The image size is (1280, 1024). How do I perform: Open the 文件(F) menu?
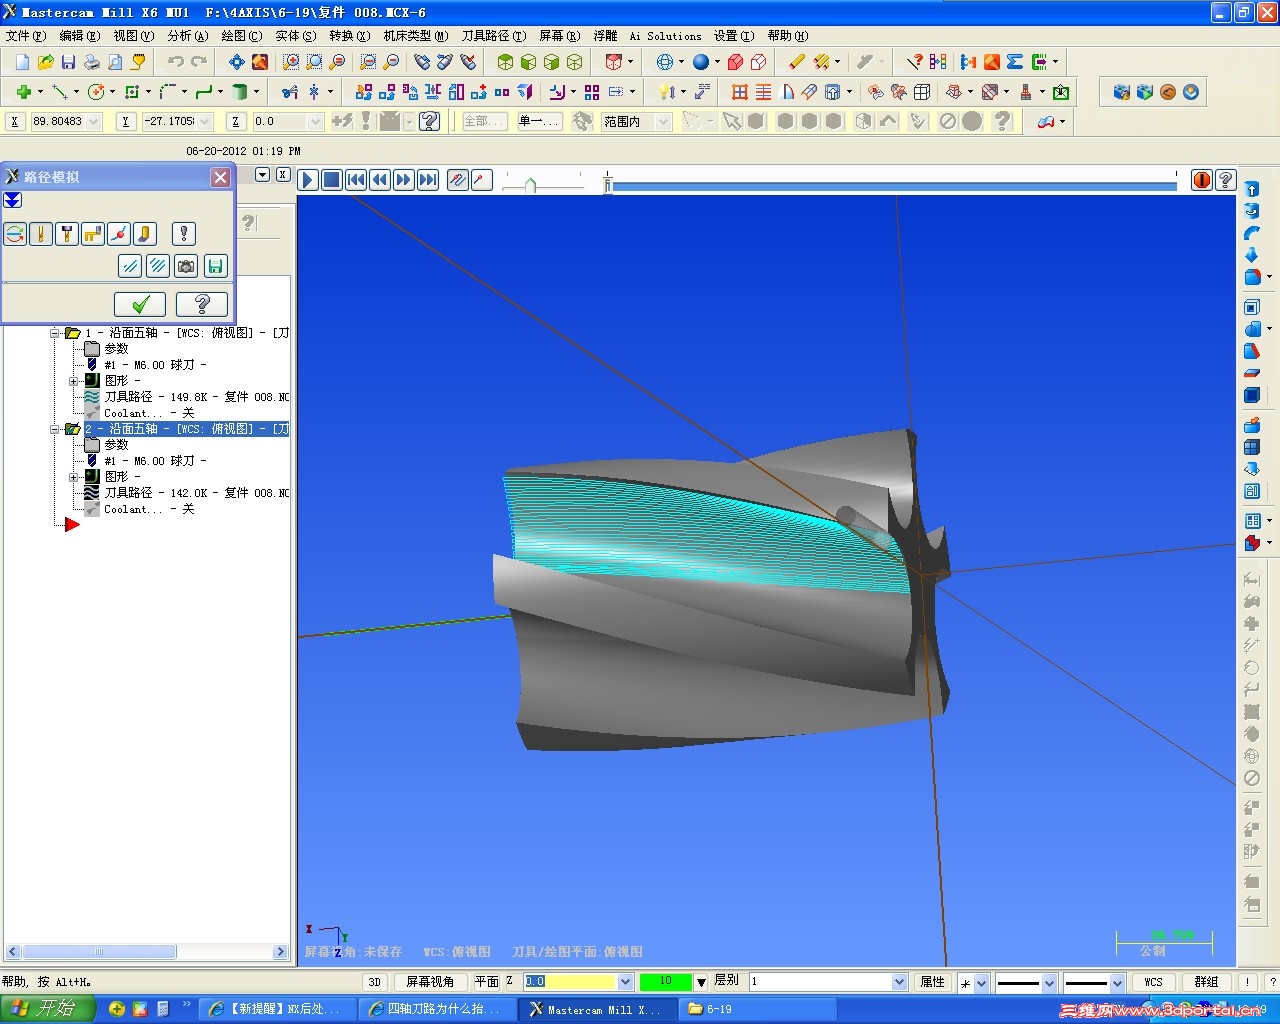tap(26, 36)
